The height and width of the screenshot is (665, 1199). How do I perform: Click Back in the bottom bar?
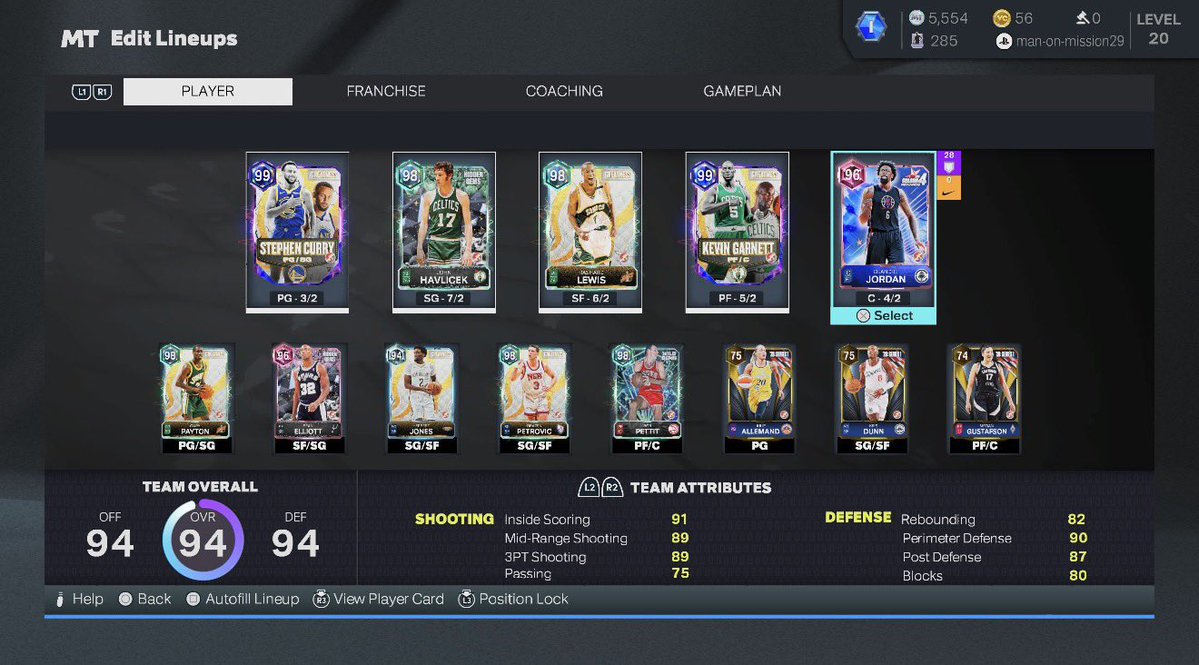(126, 599)
